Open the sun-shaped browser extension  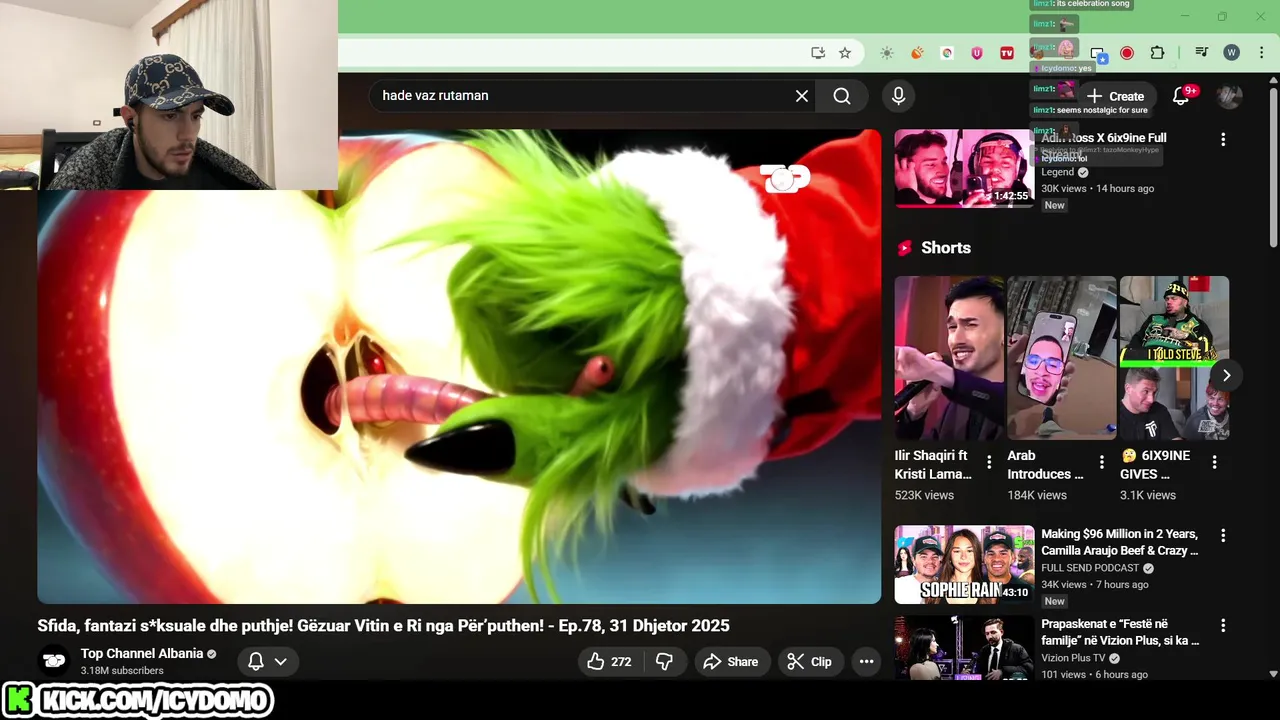pos(887,53)
